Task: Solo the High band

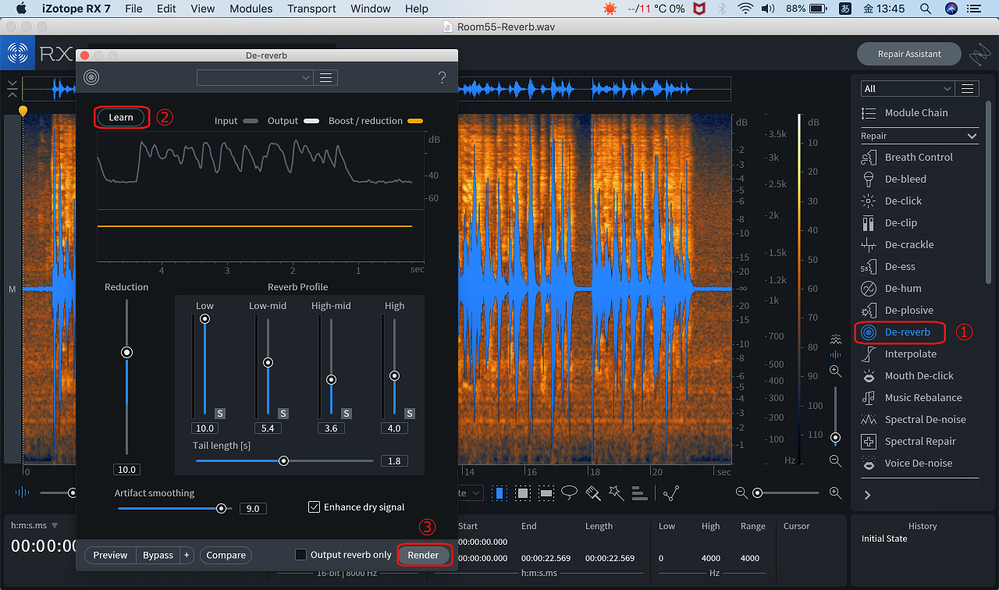Action: pyautogui.click(x=409, y=414)
